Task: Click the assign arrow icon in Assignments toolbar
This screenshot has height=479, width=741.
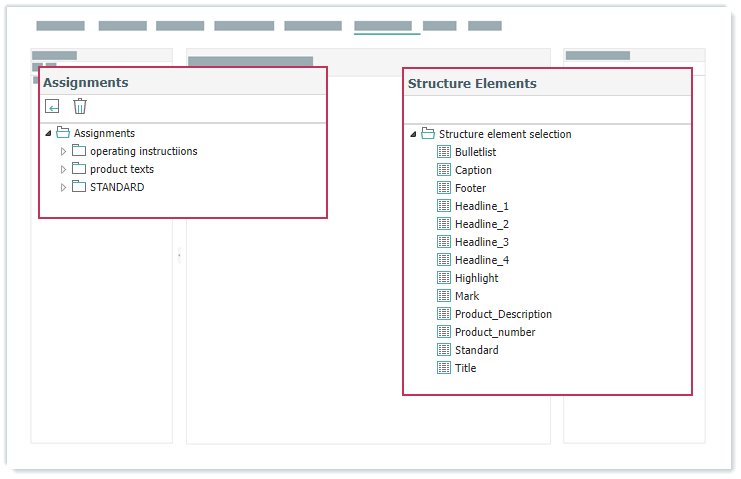Action: pos(53,107)
